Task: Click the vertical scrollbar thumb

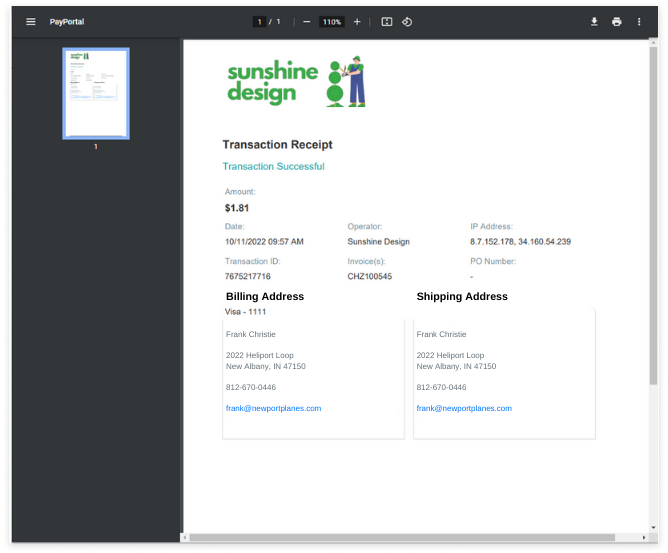Action: [653, 215]
